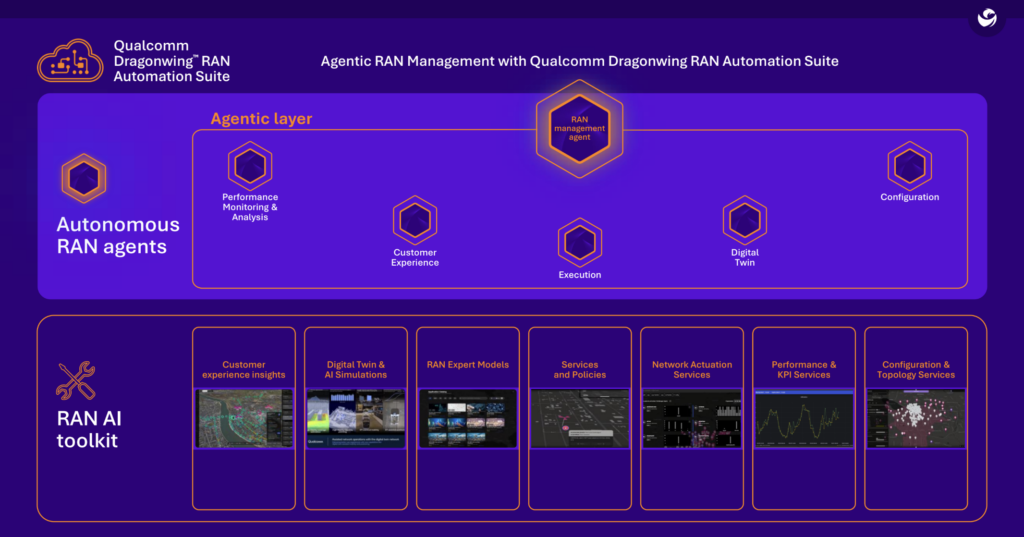Viewport: 1024px width, 537px height.
Task: Open the Network Actuation Services thumbnail
Action: click(x=692, y=419)
